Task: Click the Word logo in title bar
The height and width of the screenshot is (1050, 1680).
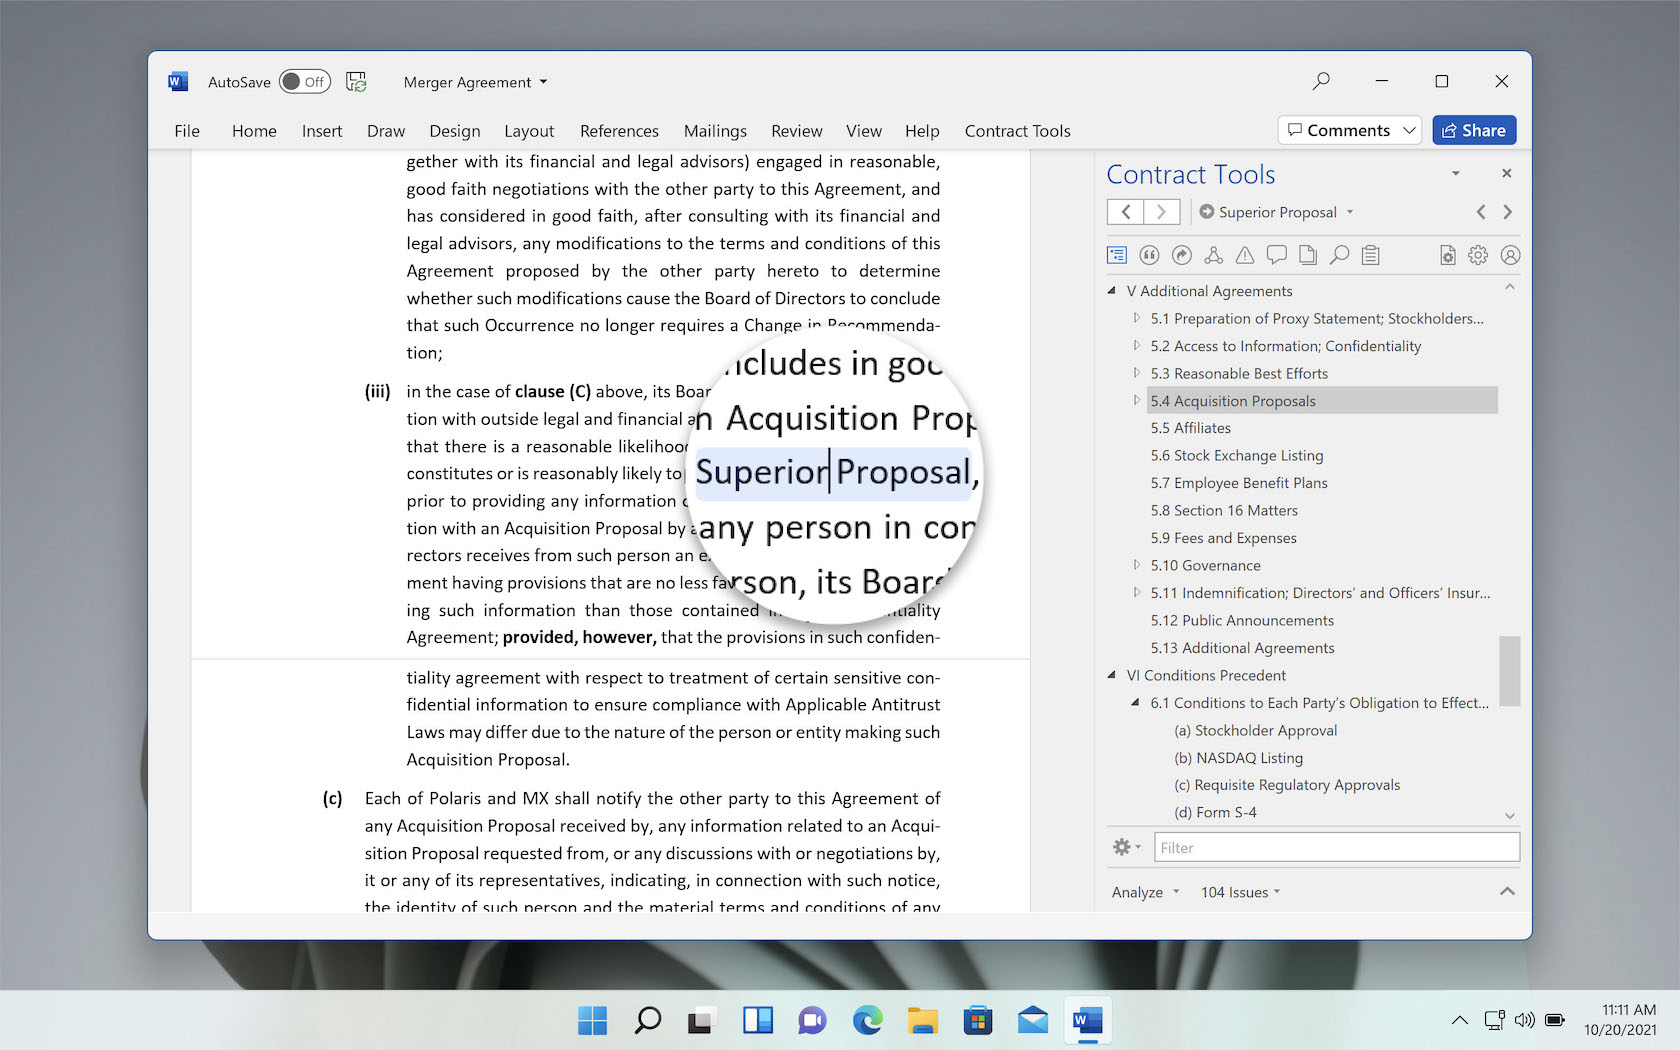Action: (x=178, y=82)
